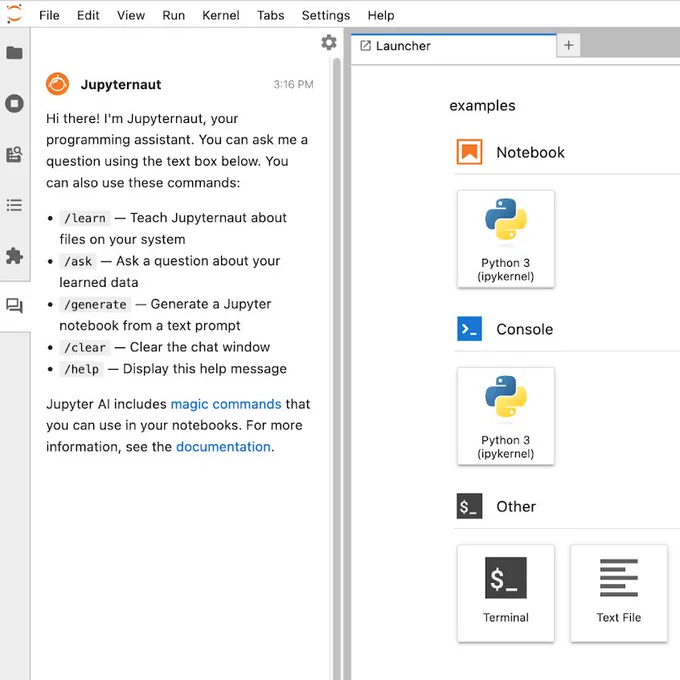Follow the magic commands link

click(226, 404)
